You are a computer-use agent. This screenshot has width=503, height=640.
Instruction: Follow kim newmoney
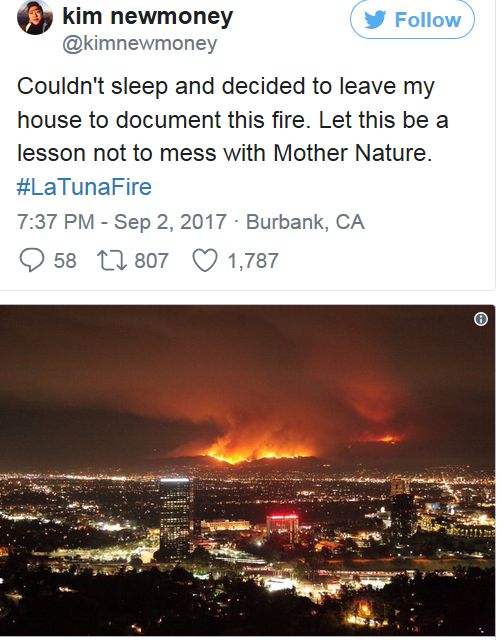tap(412, 20)
